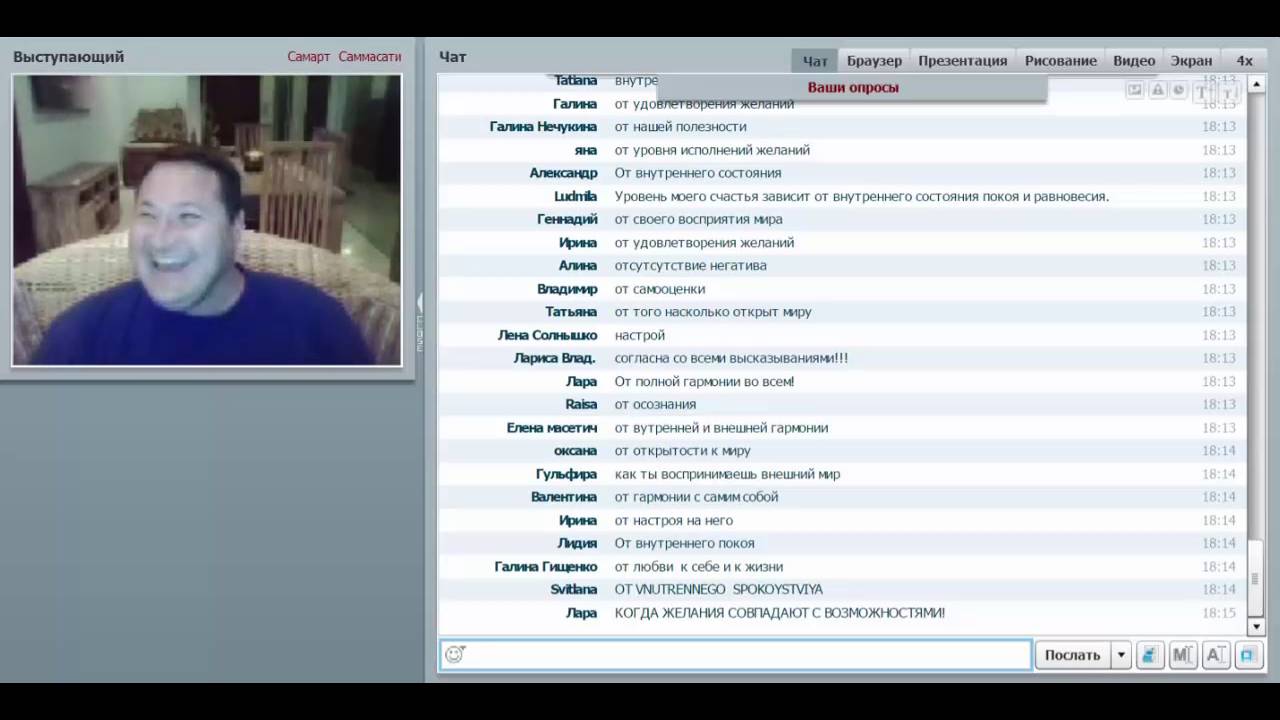Click message 'от нашей полезности'
This screenshot has width=1280, height=720.
pyautogui.click(x=680, y=127)
